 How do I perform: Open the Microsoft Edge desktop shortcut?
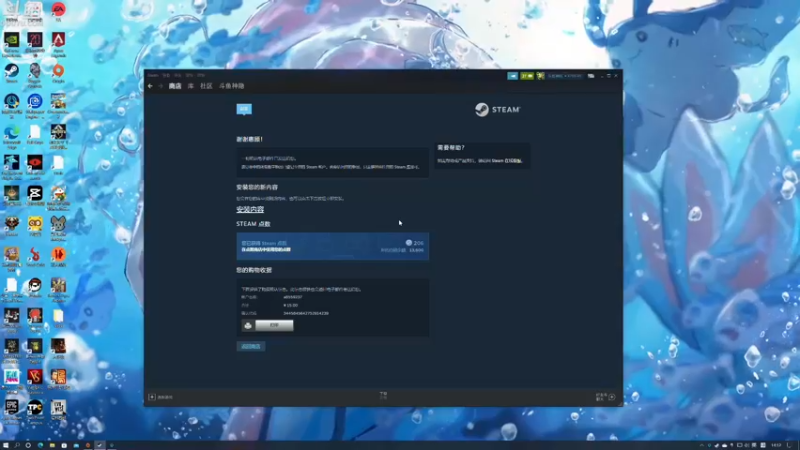pos(12,137)
